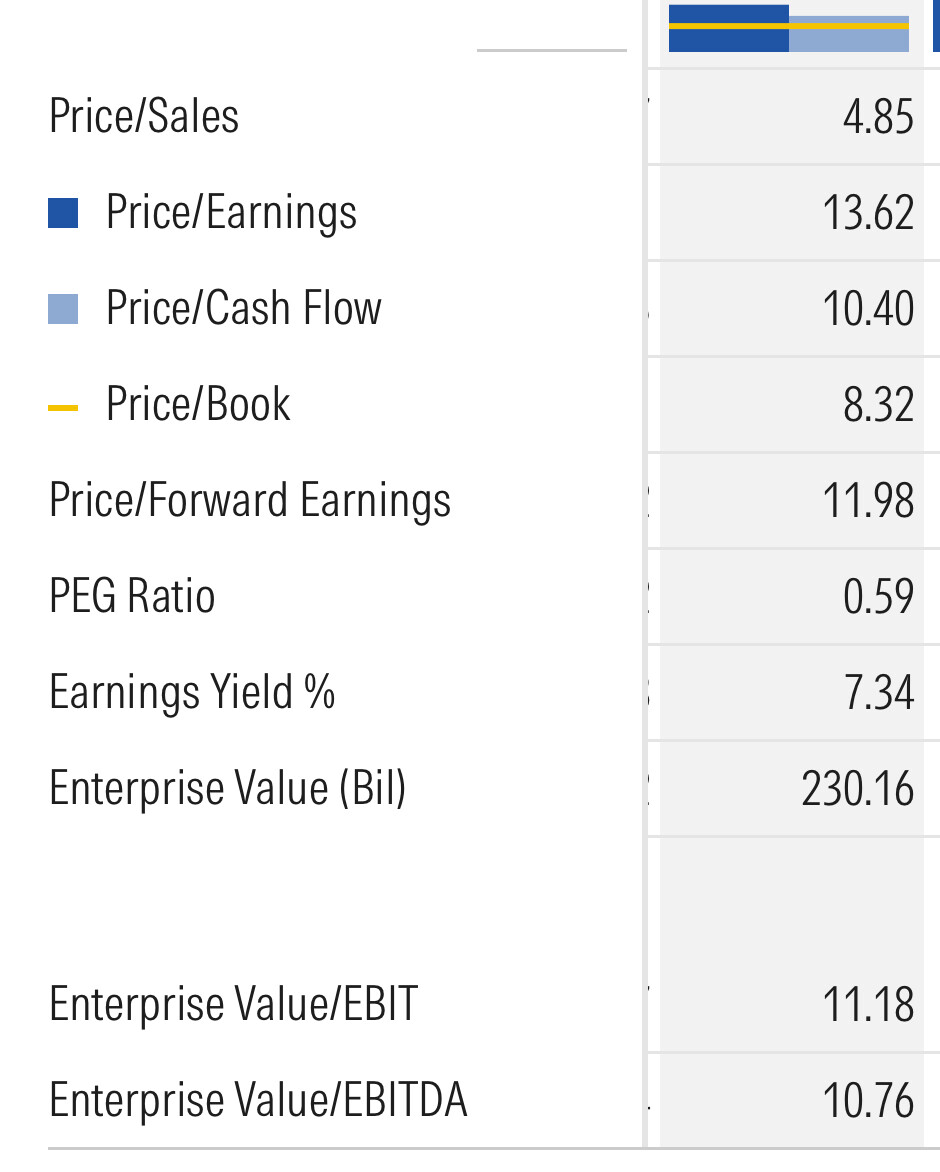
Task: Click the PEG Ratio label
Action: [x=132, y=596]
